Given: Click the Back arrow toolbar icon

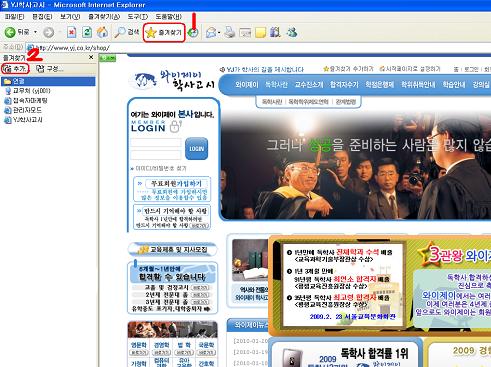Looking at the screenshot, I should click(10, 32).
